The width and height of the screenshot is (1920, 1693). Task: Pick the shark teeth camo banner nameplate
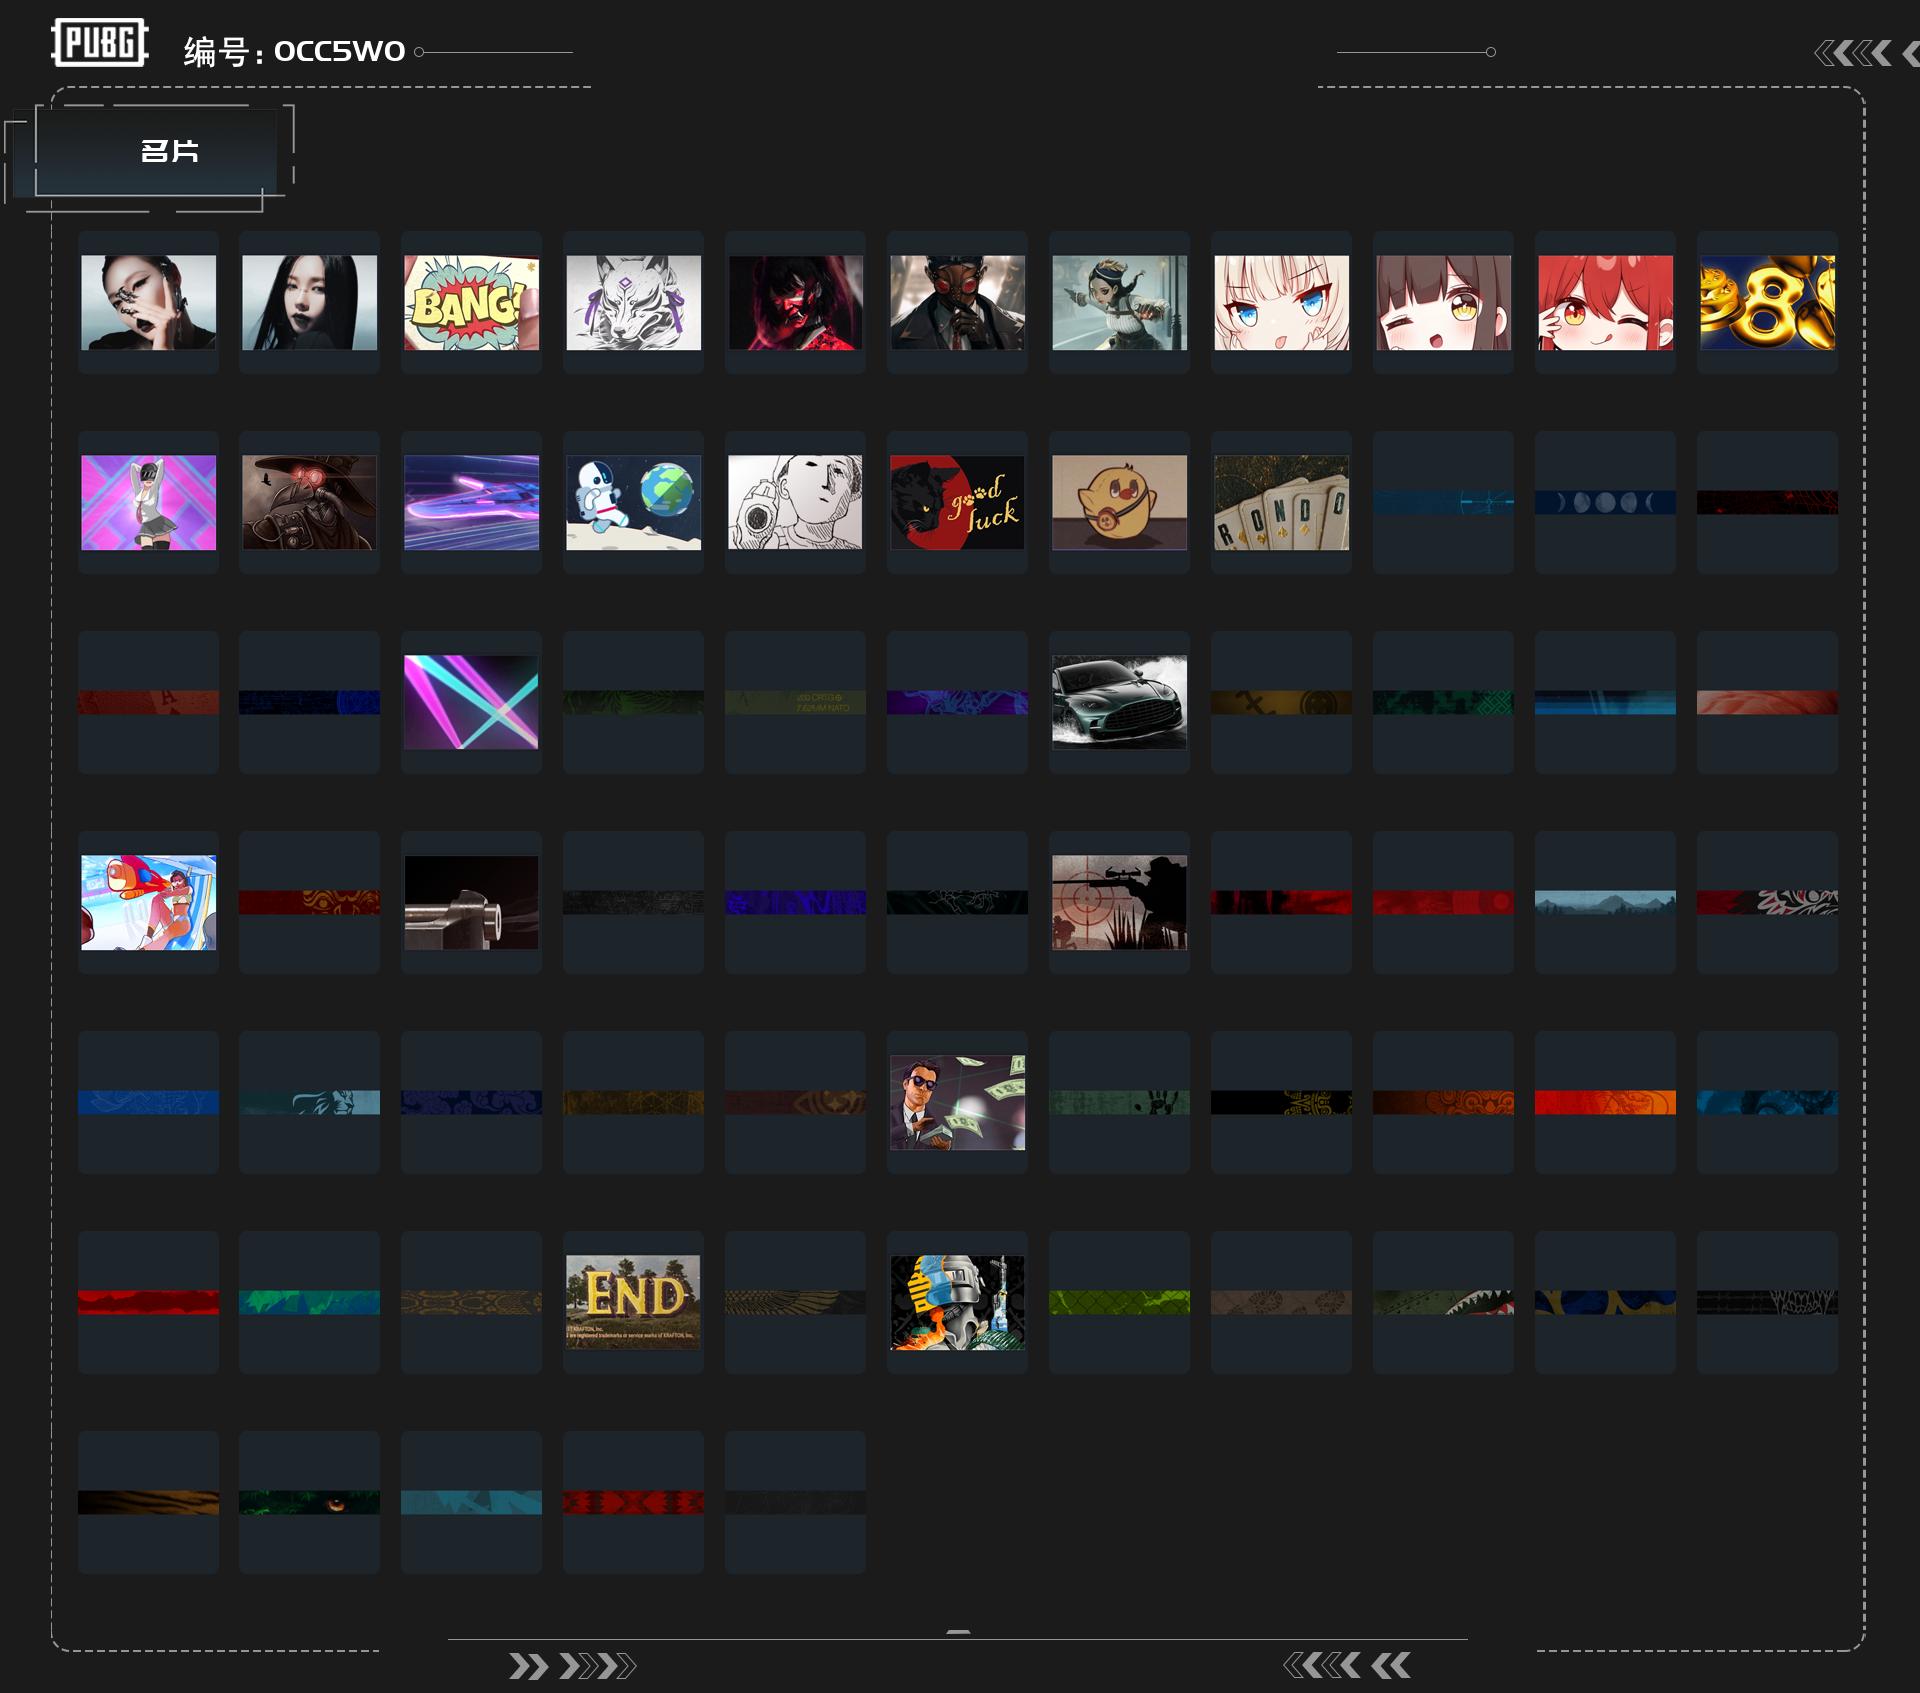1443,1302
